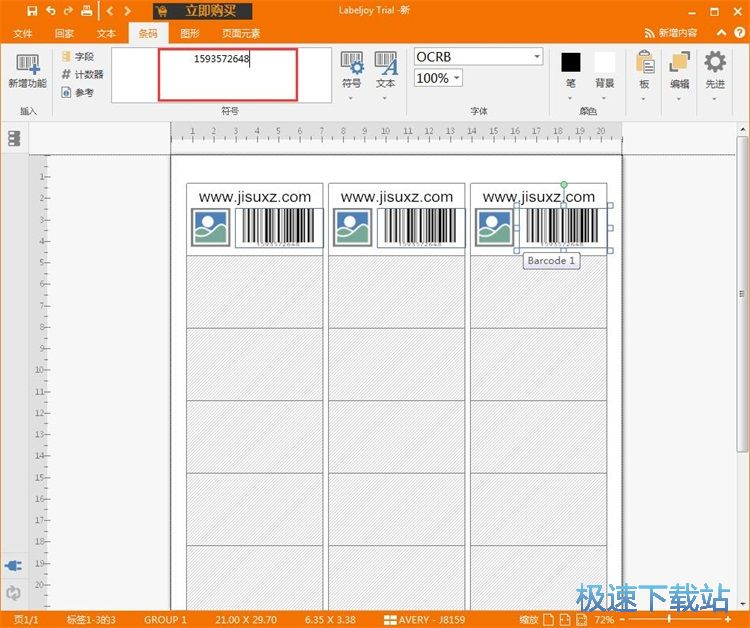Redo the last undone action

click(68, 11)
